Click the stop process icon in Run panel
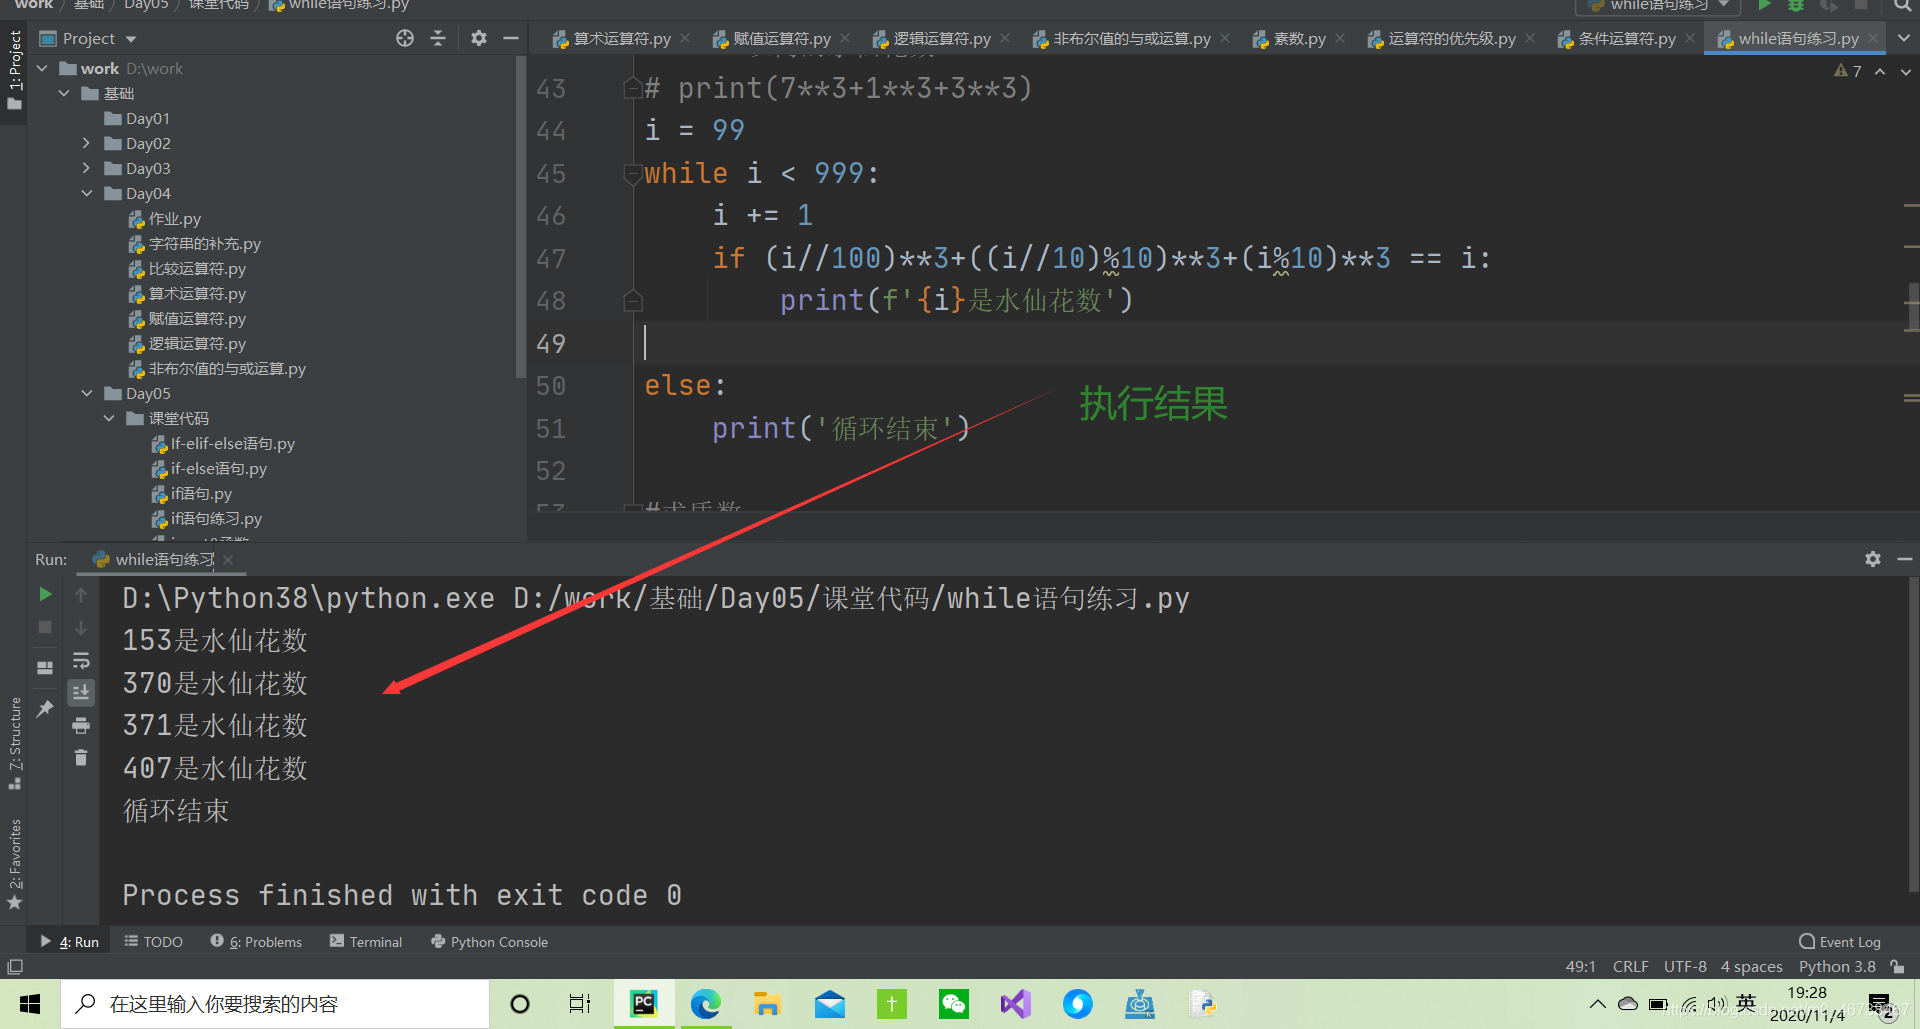Viewport: 1920px width, 1029px height. [45, 627]
